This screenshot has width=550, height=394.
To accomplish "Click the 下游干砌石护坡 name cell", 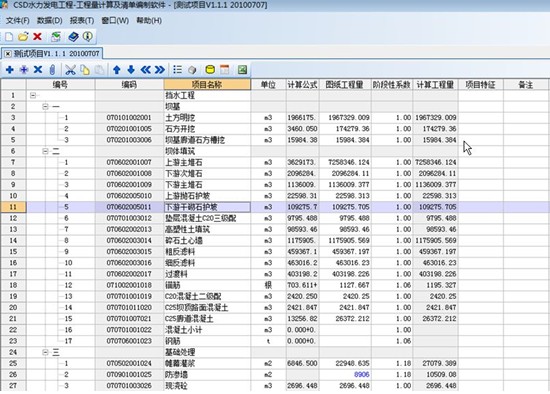I will (x=207, y=207).
